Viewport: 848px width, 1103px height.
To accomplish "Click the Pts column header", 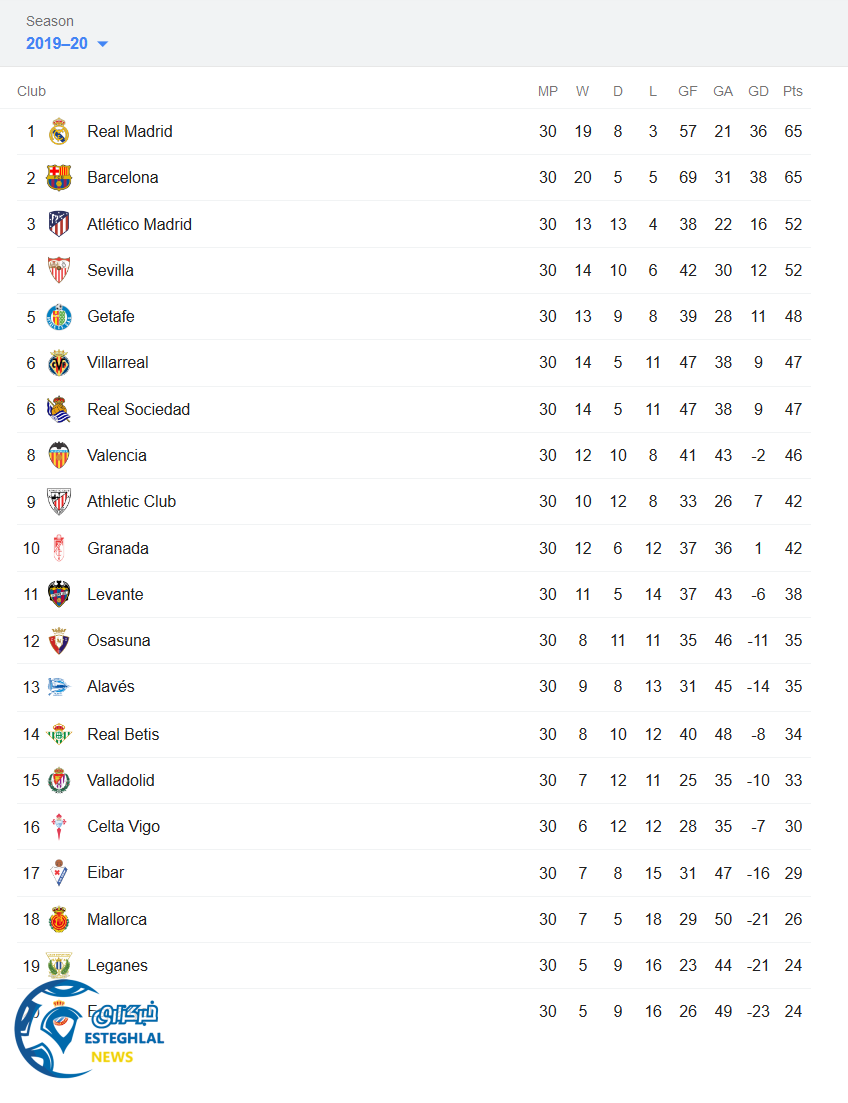I will tap(793, 91).
